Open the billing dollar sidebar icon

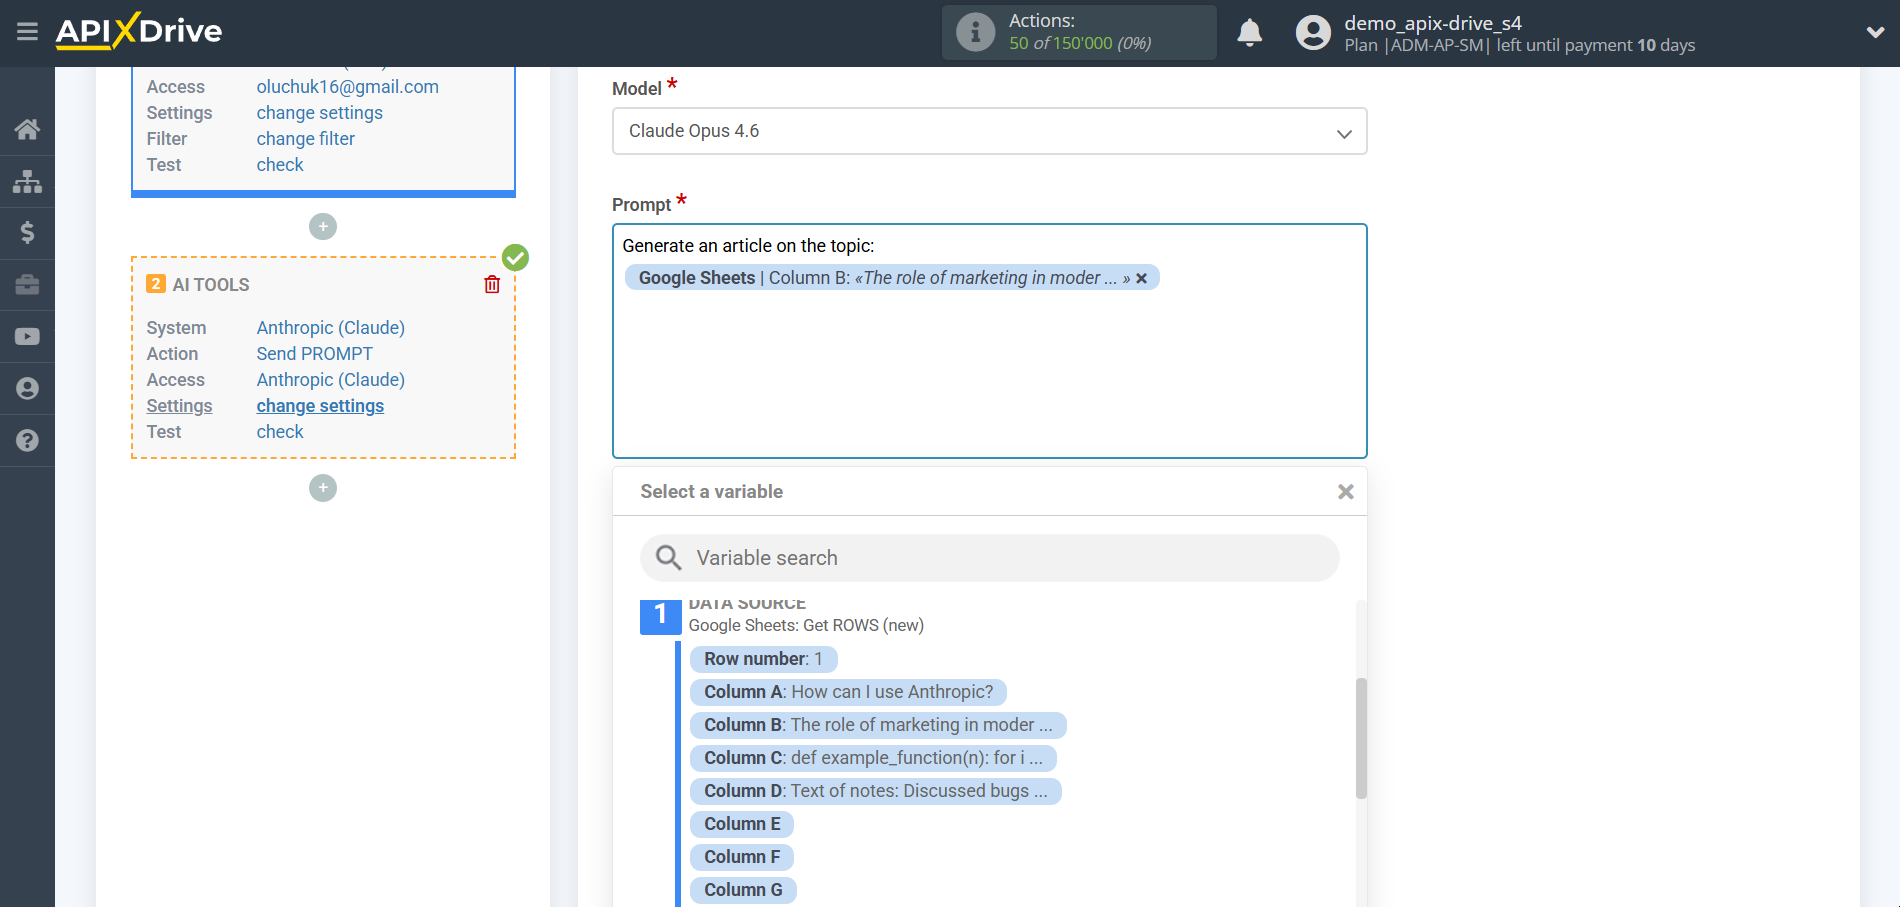pos(27,233)
